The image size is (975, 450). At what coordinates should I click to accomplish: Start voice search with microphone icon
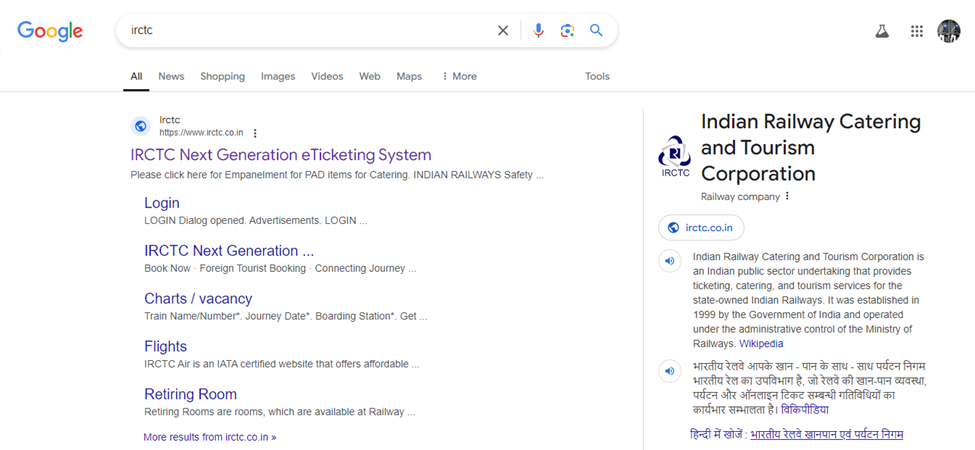pos(538,30)
